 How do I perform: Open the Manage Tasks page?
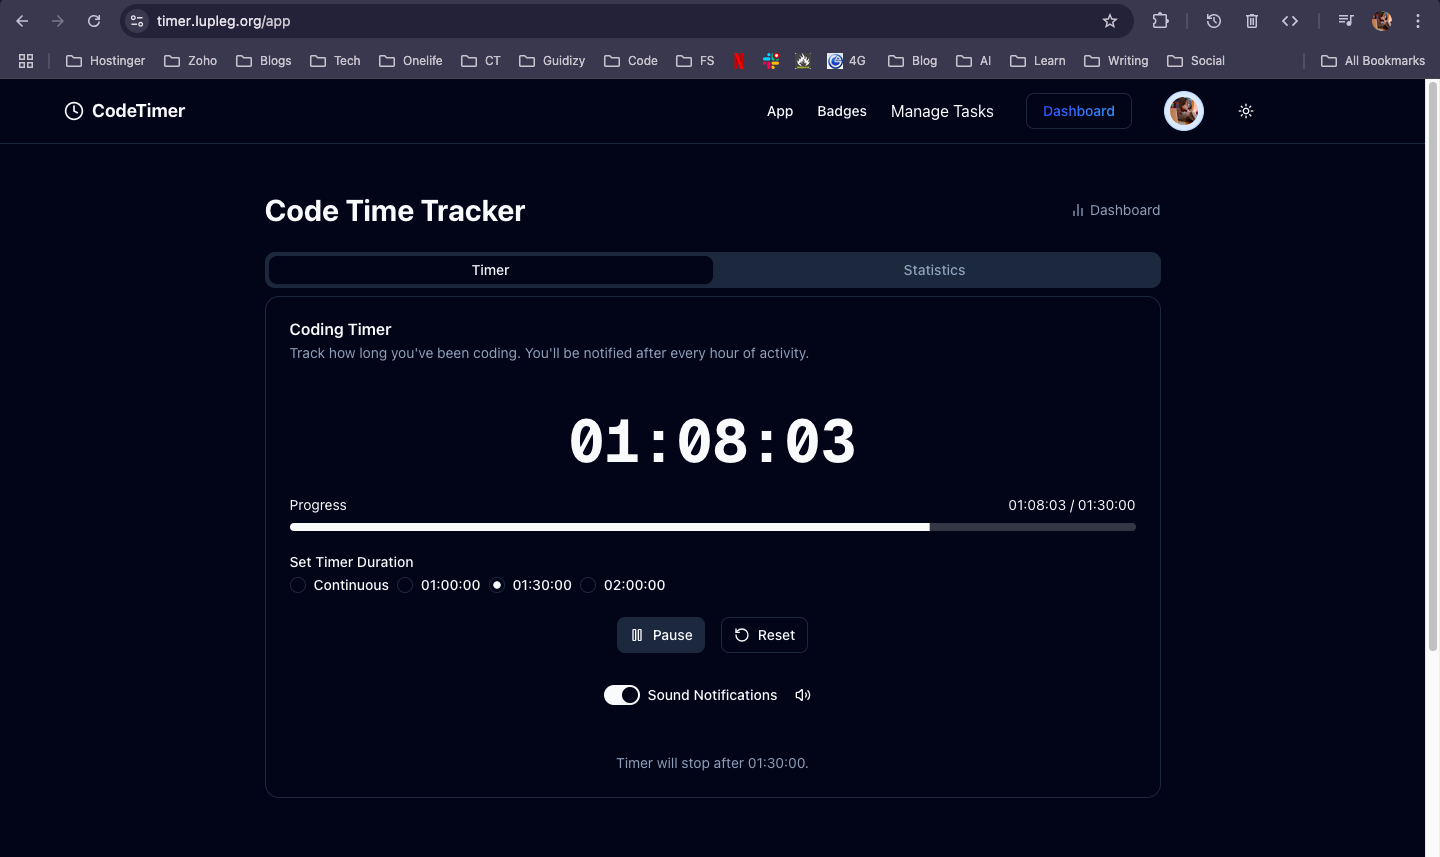point(941,111)
